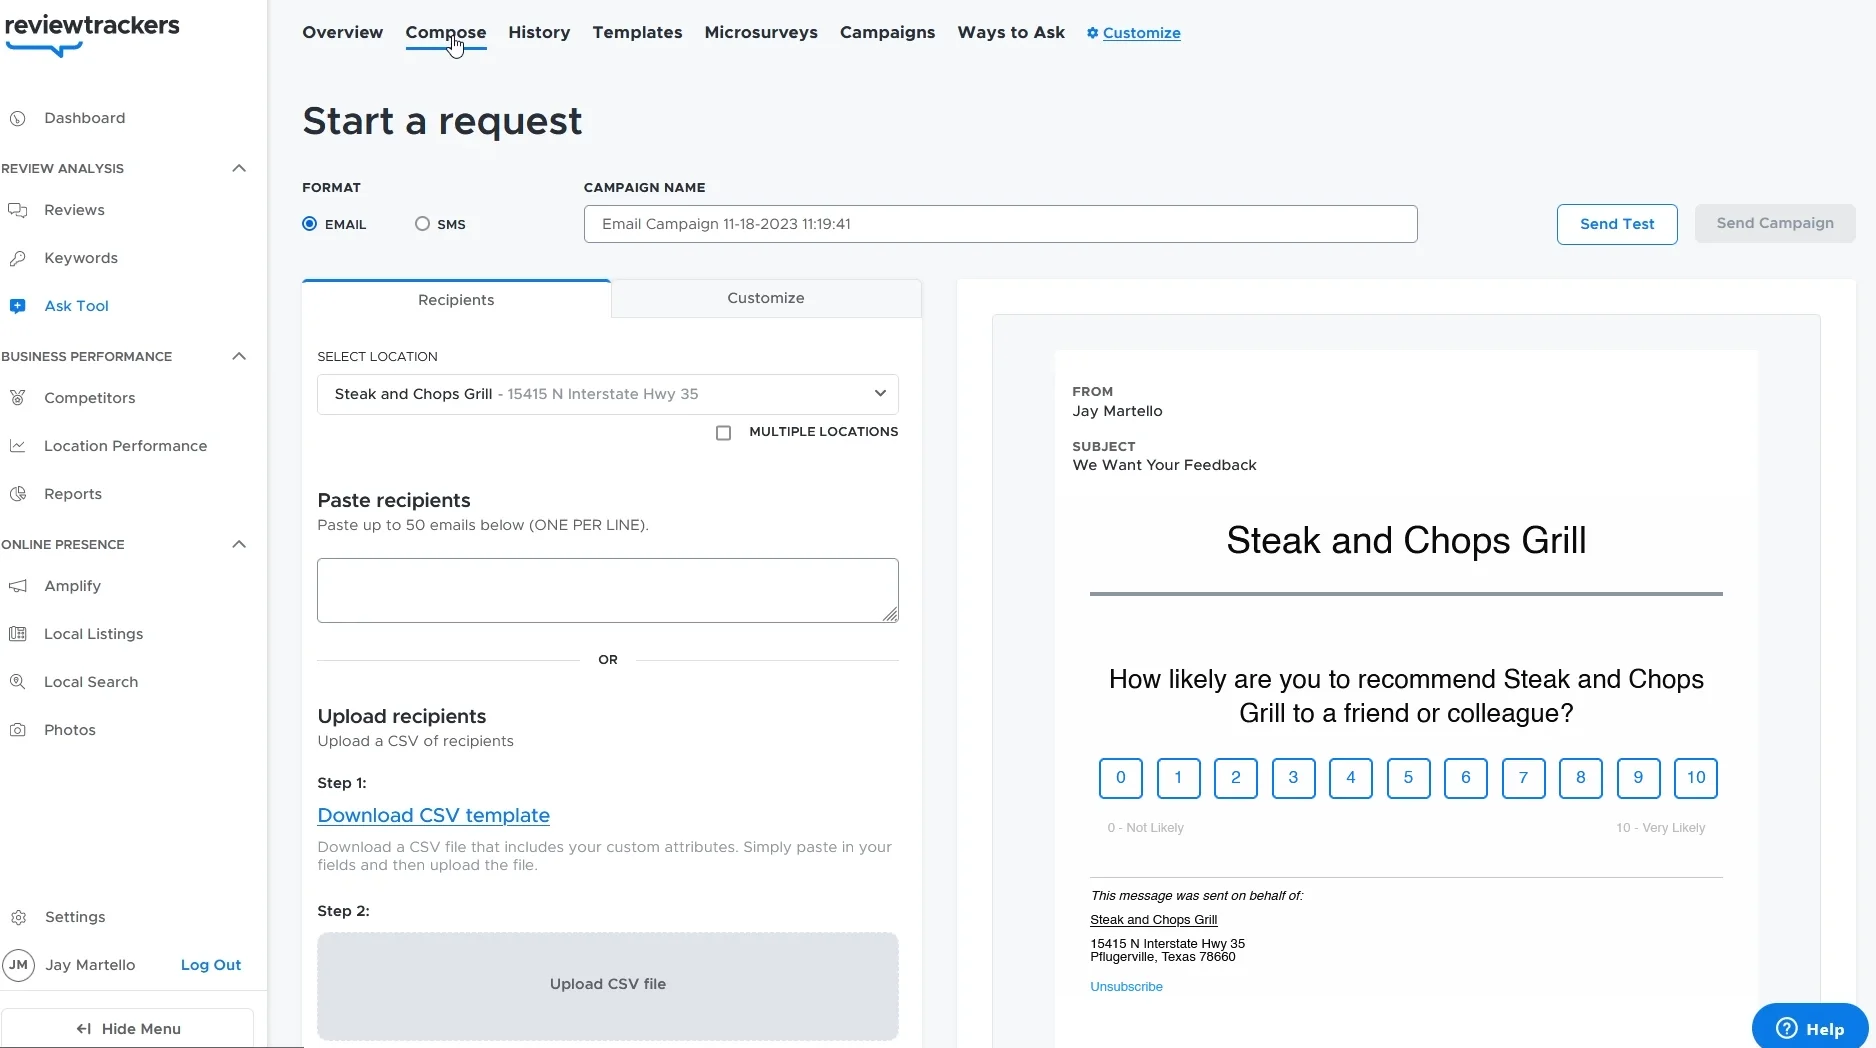The height and width of the screenshot is (1048, 1876).
Task: Select the EMAIL format radio button
Action: [x=310, y=224]
